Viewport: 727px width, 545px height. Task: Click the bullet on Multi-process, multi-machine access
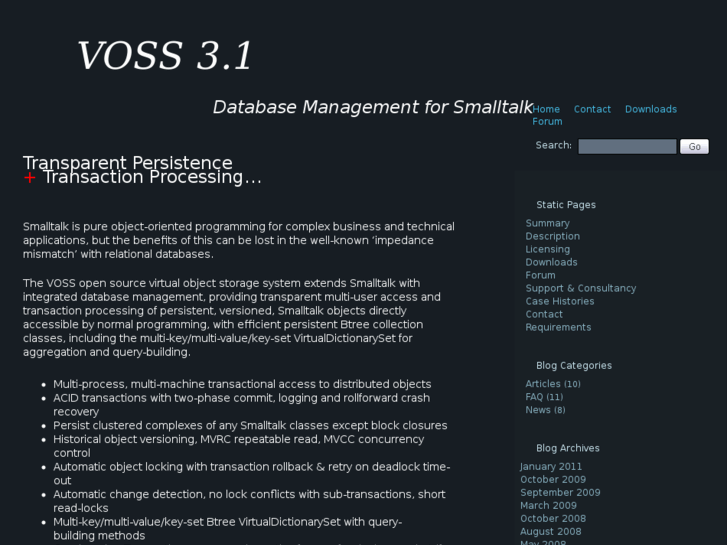tap(242, 384)
